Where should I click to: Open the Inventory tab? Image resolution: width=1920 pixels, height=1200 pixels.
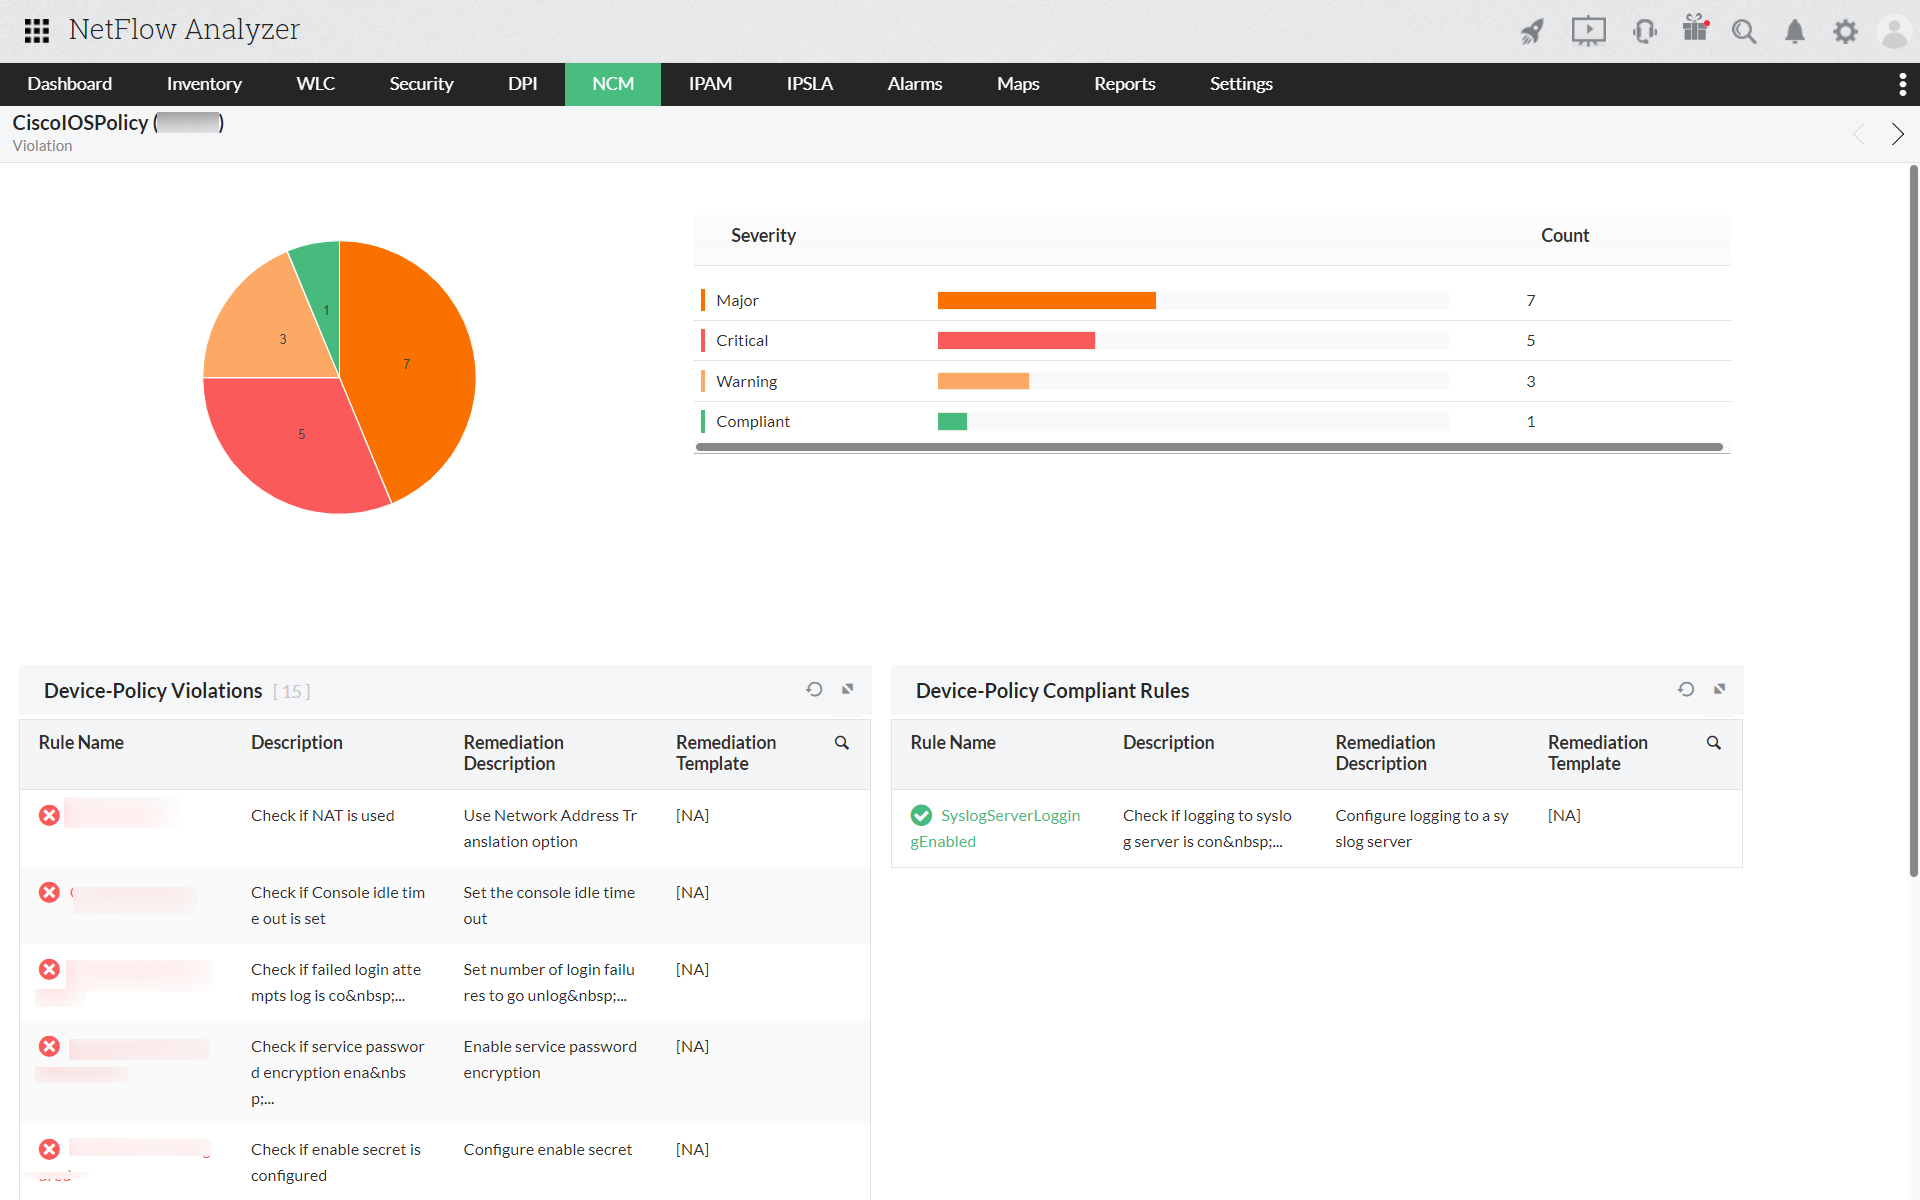coord(204,84)
